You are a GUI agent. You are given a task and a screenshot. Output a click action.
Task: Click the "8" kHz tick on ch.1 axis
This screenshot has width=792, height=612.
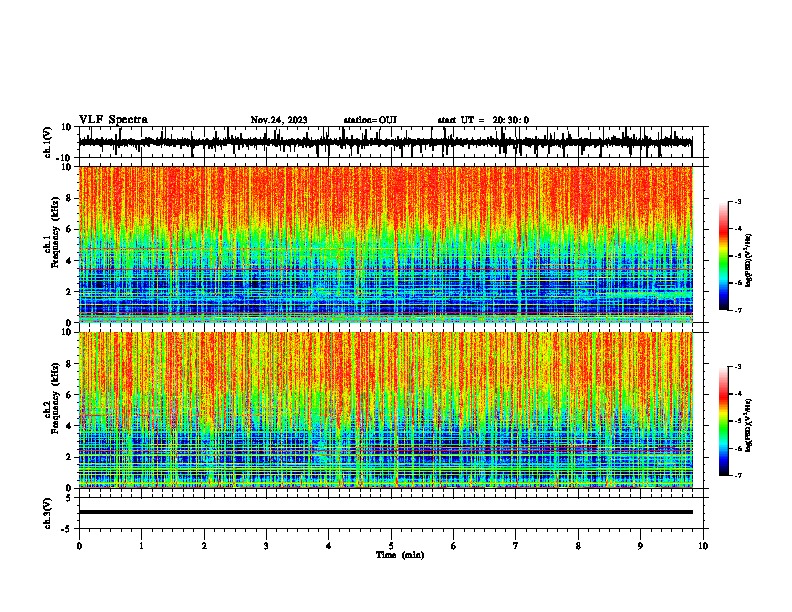point(70,198)
